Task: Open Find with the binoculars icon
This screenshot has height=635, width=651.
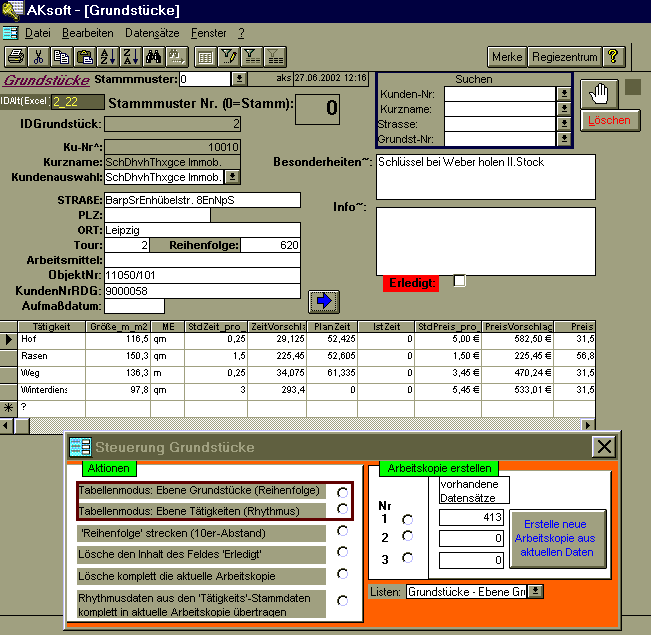Action: 154,57
